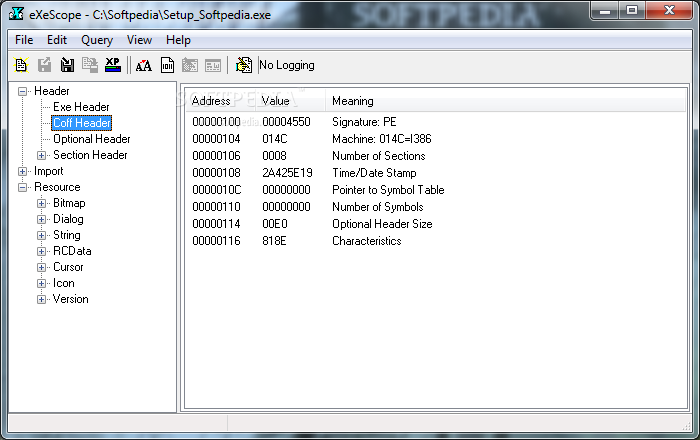Open the Edit menu
This screenshot has width=700, height=440.
tap(57, 40)
